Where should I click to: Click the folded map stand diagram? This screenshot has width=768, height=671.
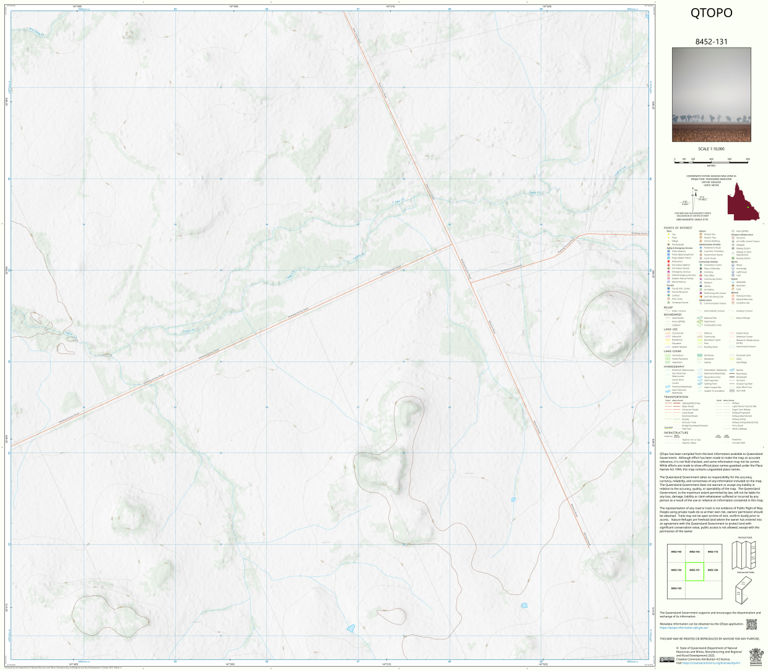point(743,590)
